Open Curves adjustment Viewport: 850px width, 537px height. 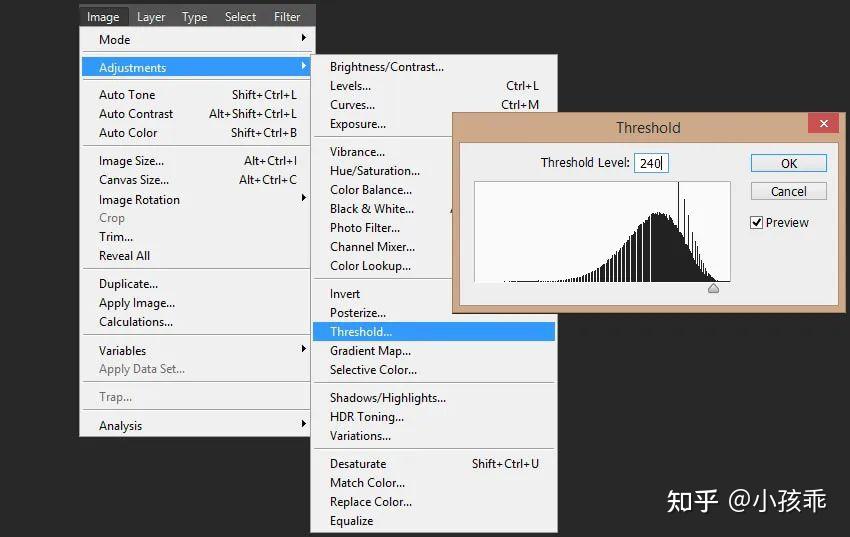coord(434,105)
